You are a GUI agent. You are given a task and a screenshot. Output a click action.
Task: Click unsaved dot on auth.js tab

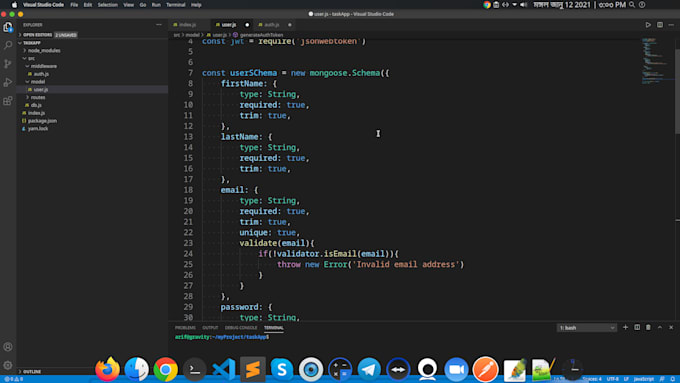[290, 25]
